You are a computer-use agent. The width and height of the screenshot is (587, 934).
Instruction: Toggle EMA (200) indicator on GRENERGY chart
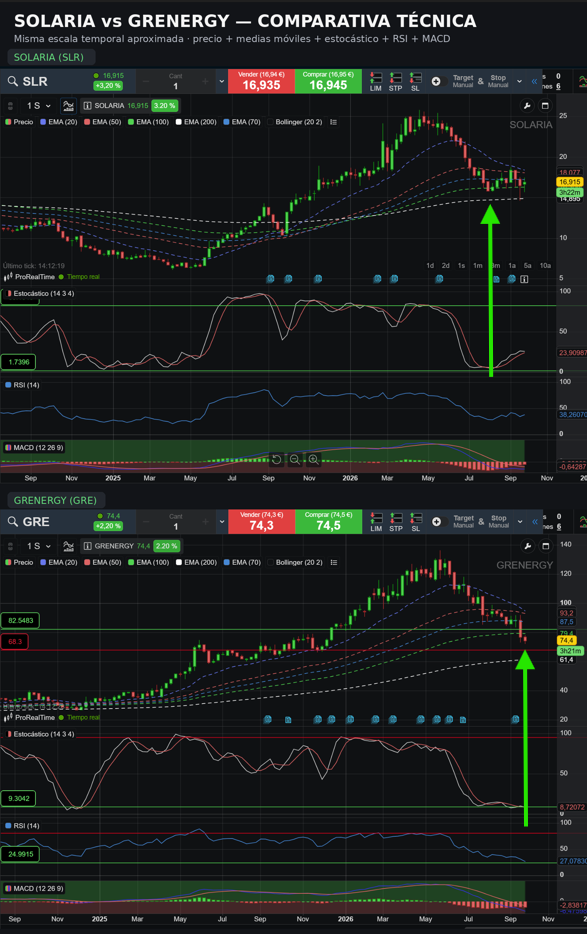[x=196, y=562]
